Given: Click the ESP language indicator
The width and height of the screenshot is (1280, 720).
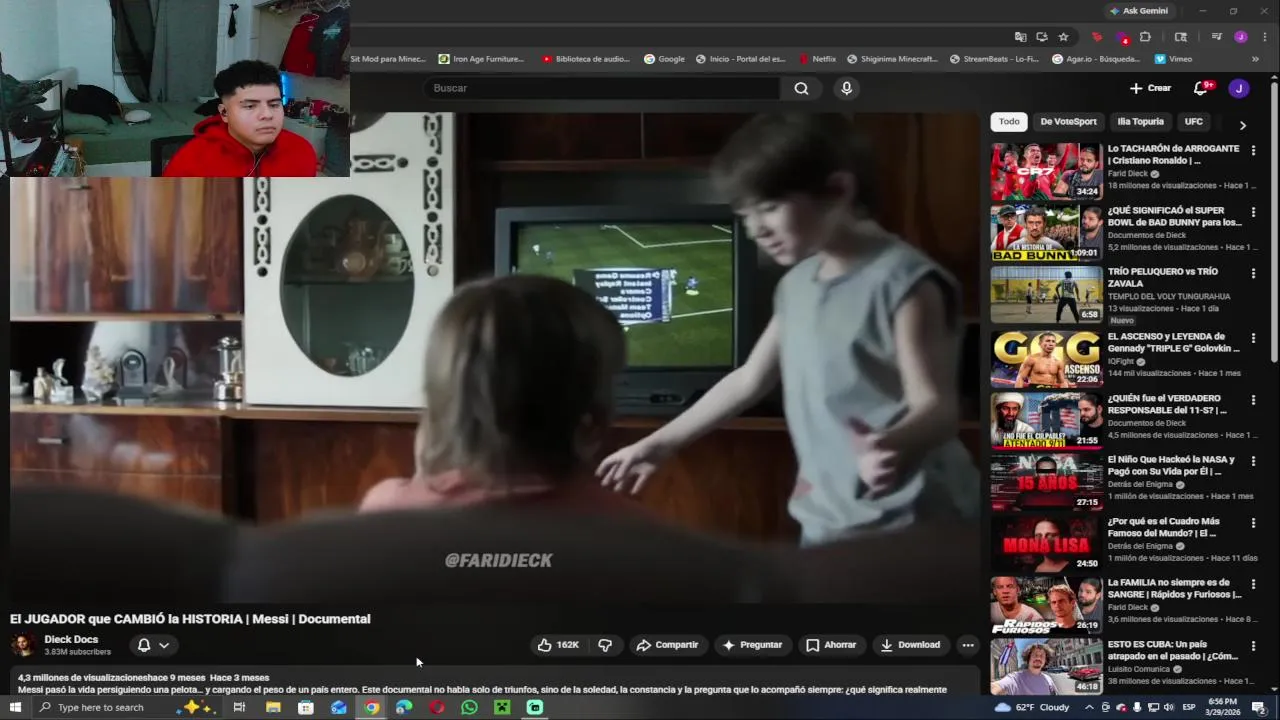Looking at the screenshot, I should (1190, 707).
